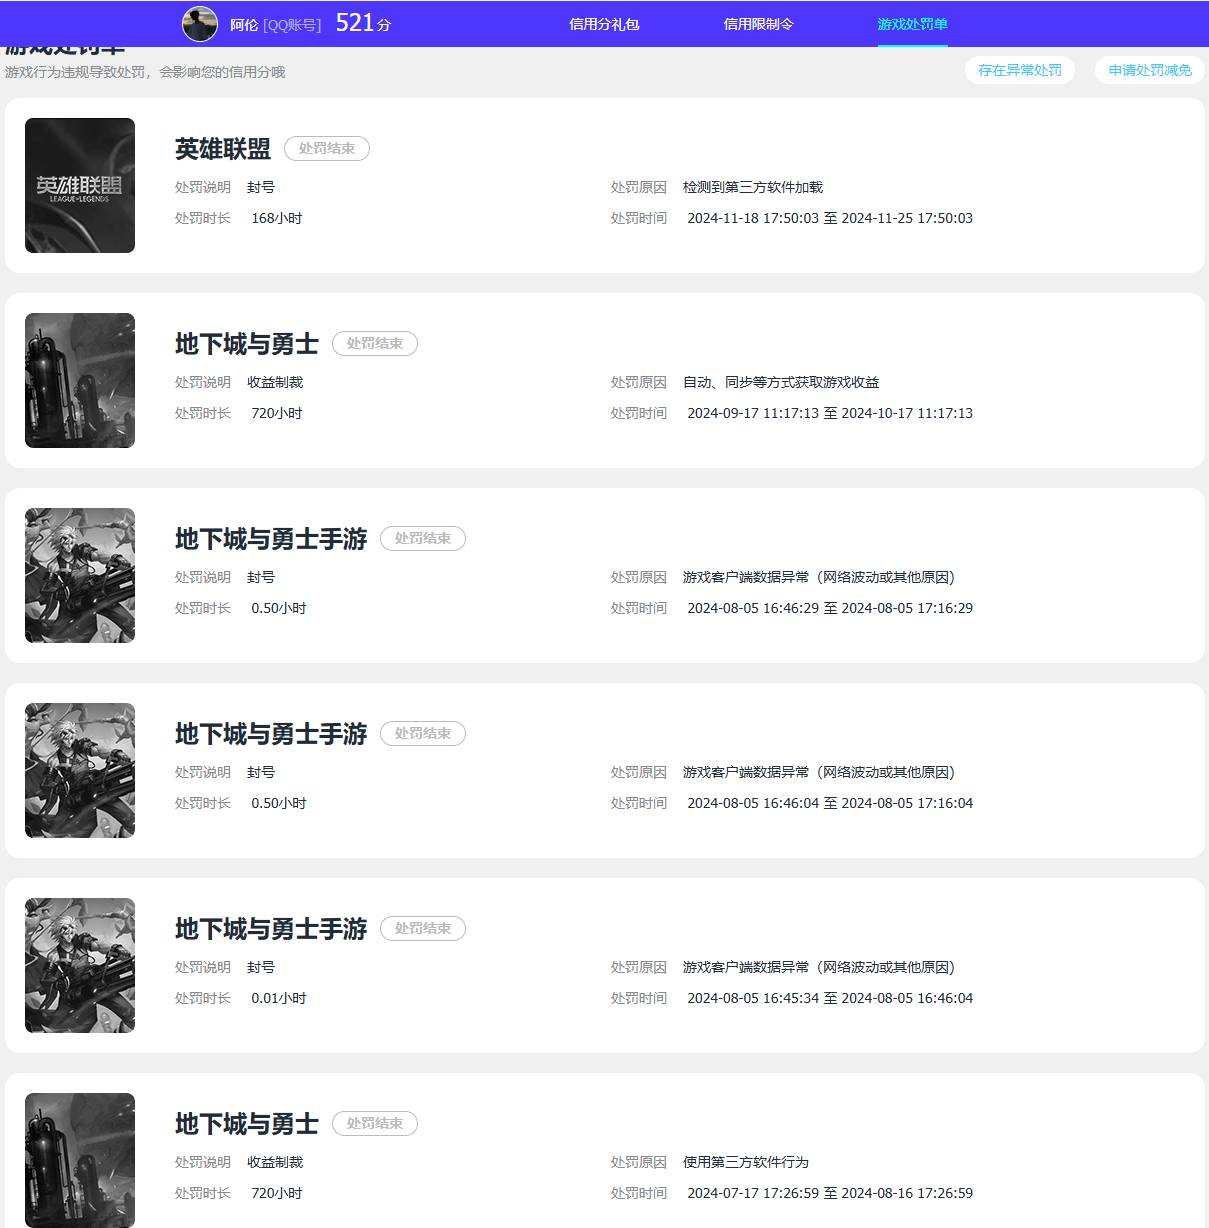This screenshot has width=1209, height=1228.
Task: Click the 存在异常处罚 button
Action: (1020, 70)
